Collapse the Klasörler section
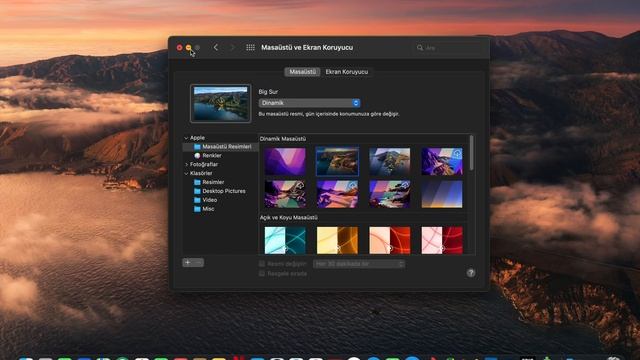Screen dimensions: 640x360 tap(186, 173)
